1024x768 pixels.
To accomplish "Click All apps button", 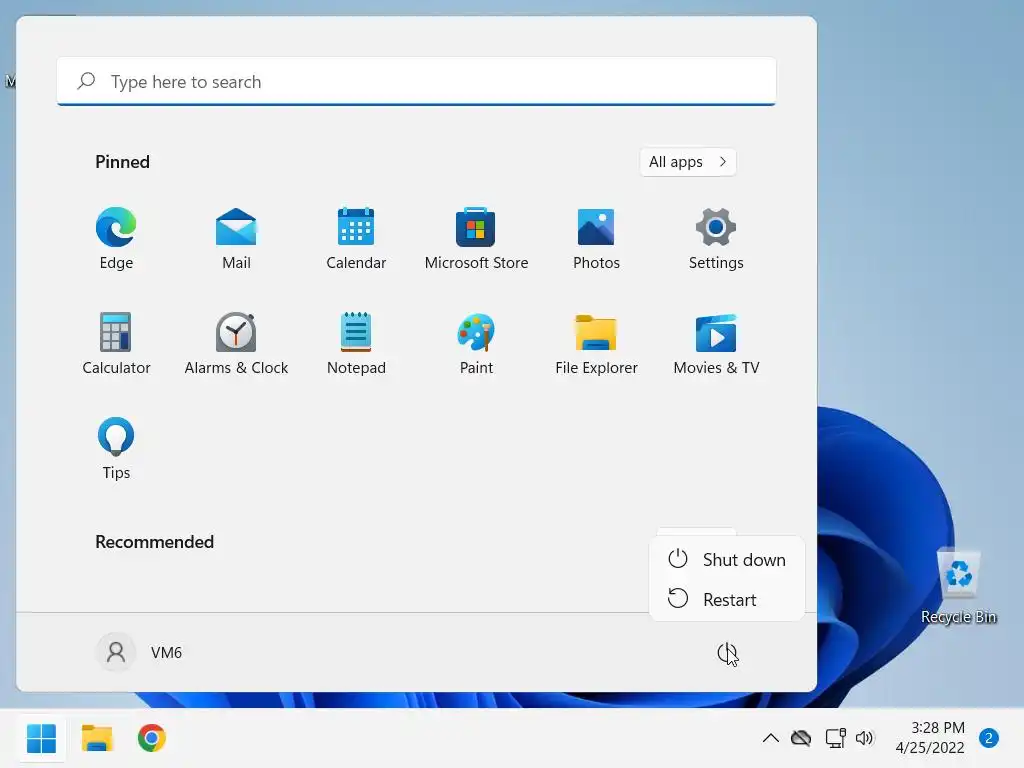I will [x=688, y=162].
